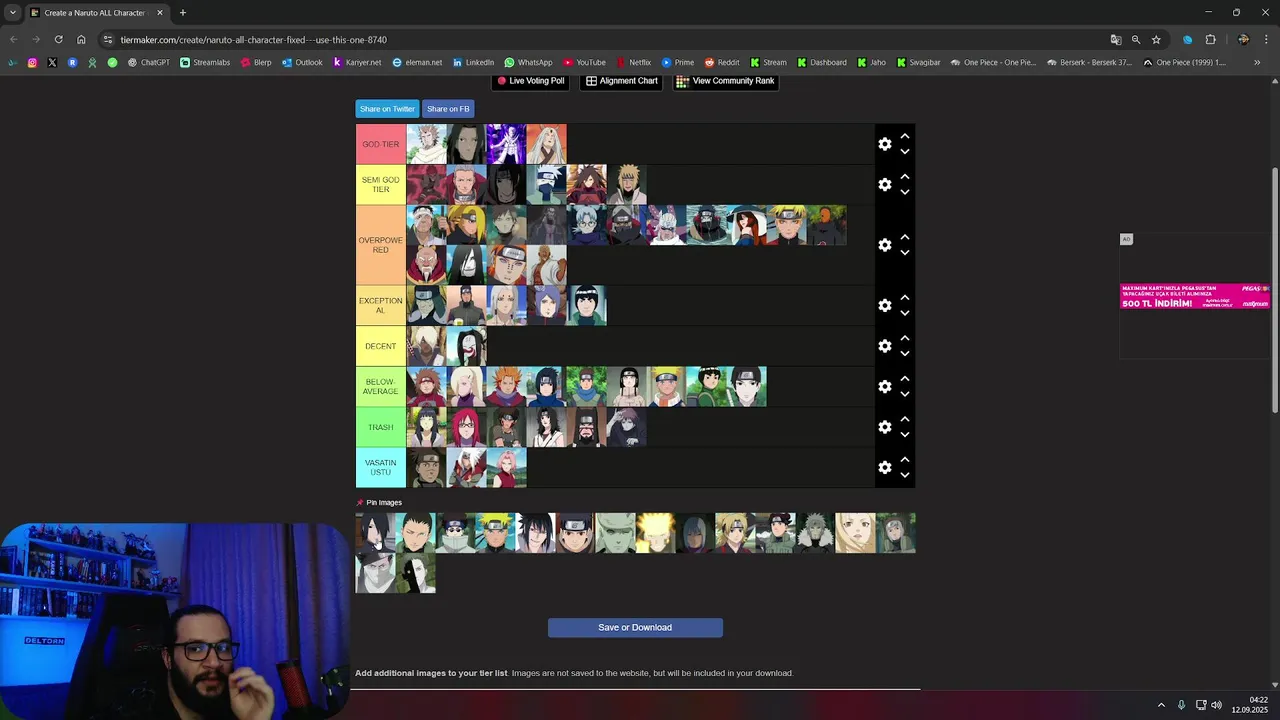This screenshot has width=1280, height=720.
Task: Open Reddit bookmark
Action: (x=722, y=62)
